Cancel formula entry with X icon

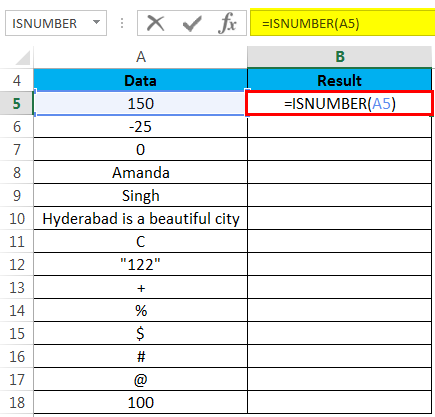tap(156, 23)
